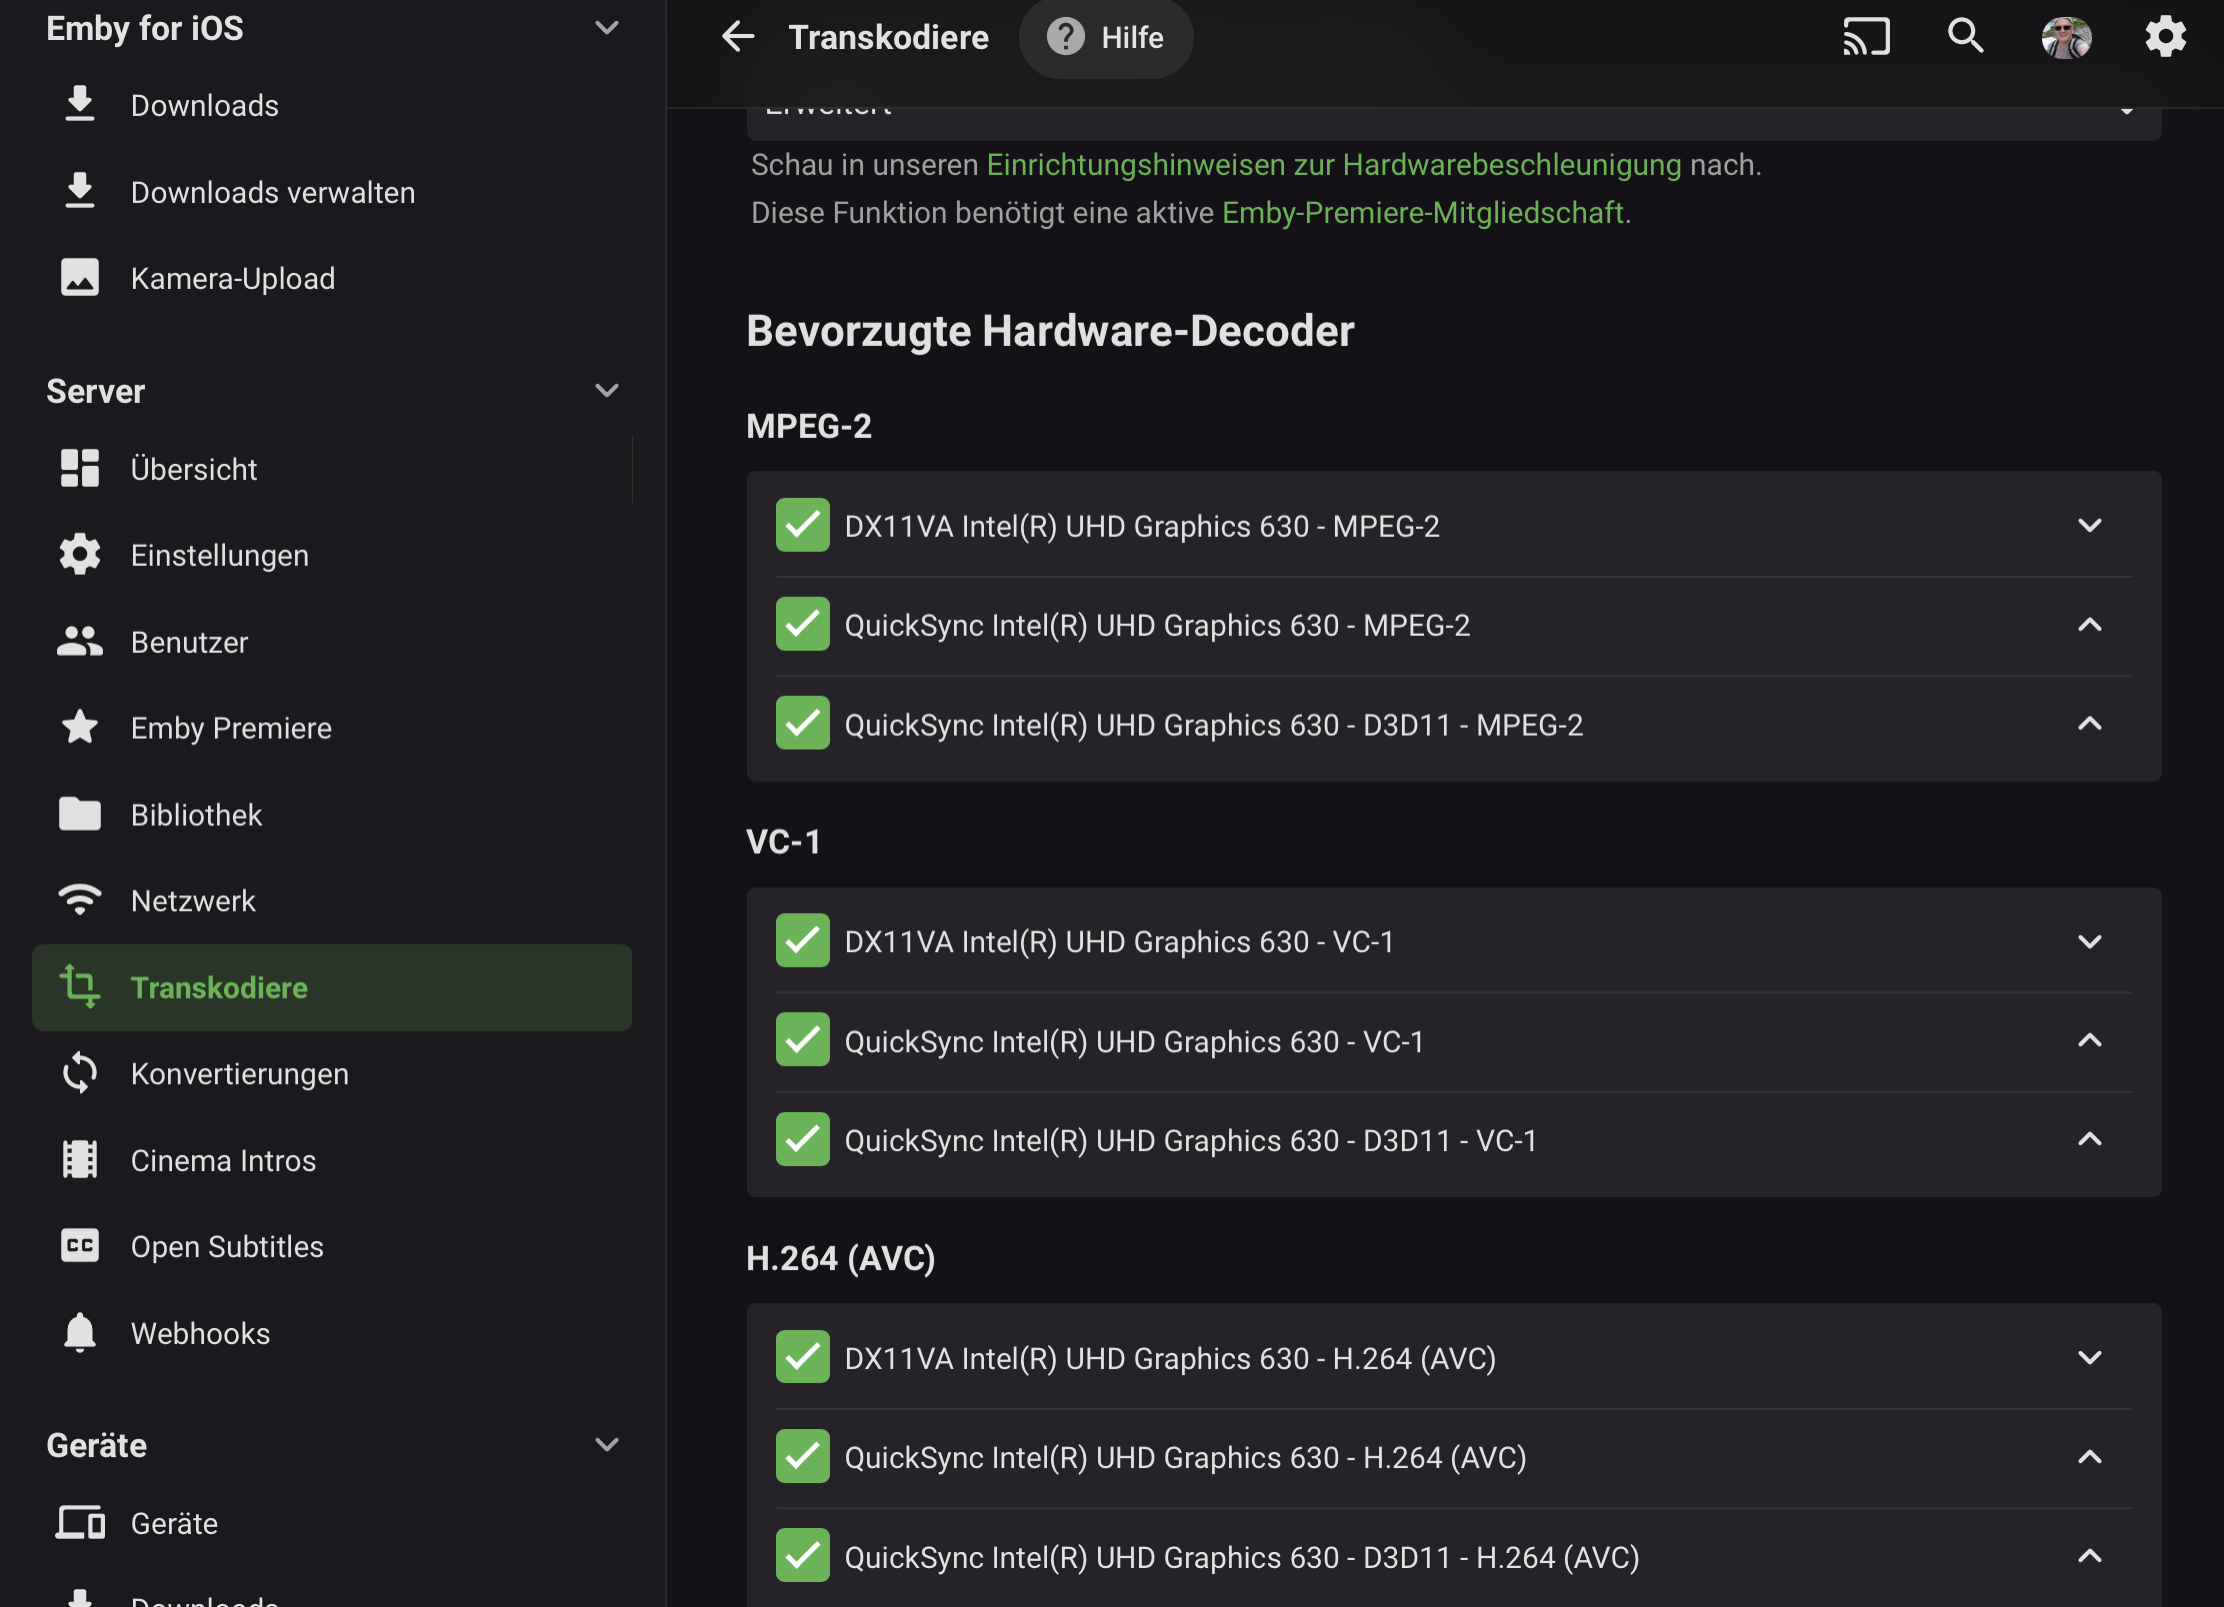This screenshot has height=1607, width=2224.
Task: Click the Kamera-Upload image icon
Action: click(80, 278)
